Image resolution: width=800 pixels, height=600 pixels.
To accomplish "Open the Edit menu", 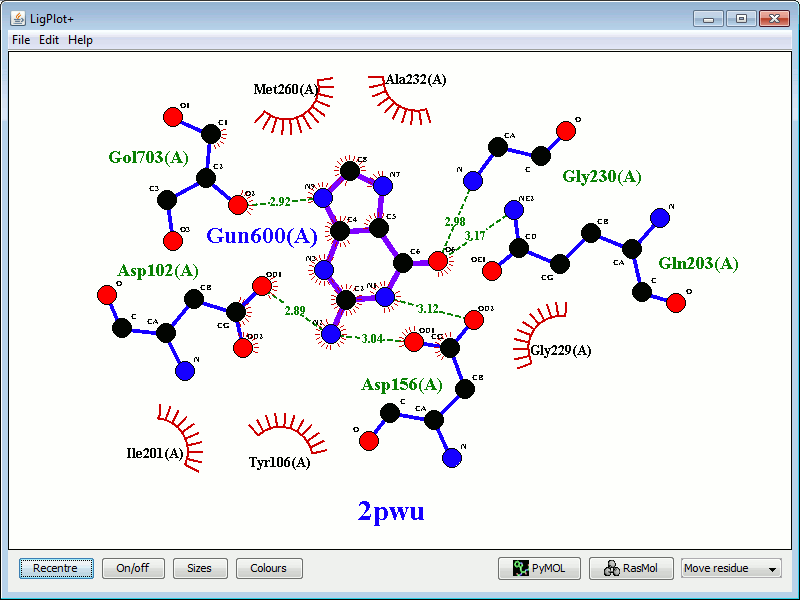I will pos(49,40).
